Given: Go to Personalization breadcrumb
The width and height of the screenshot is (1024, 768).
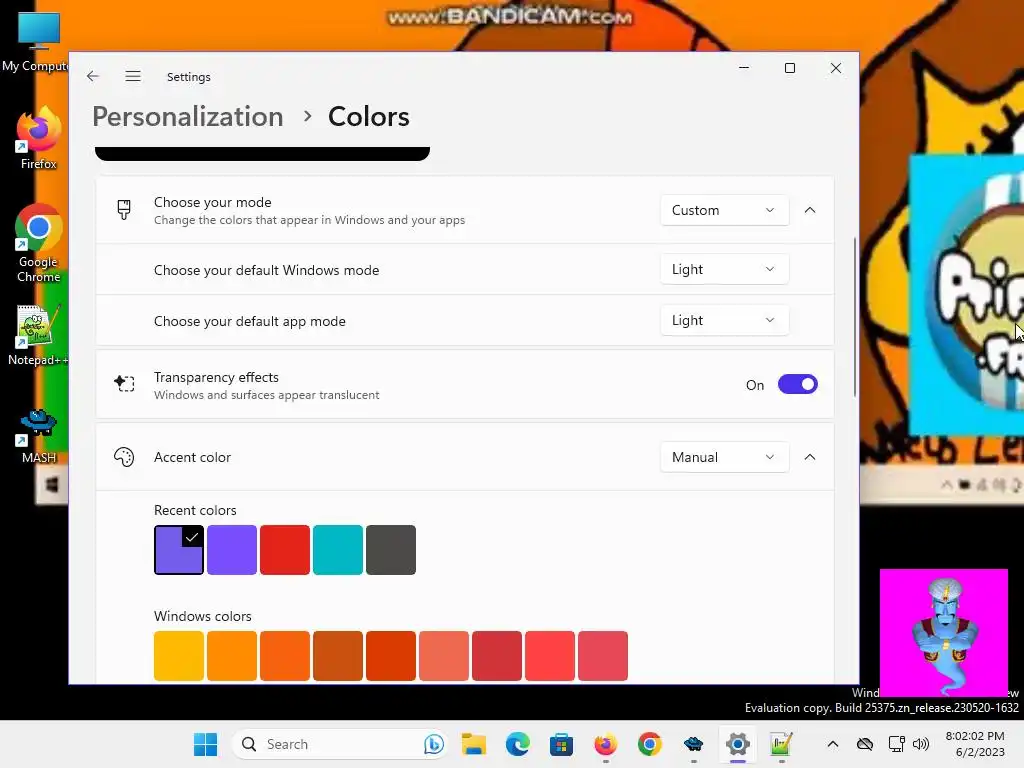Looking at the screenshot, I should pos(188,117).
